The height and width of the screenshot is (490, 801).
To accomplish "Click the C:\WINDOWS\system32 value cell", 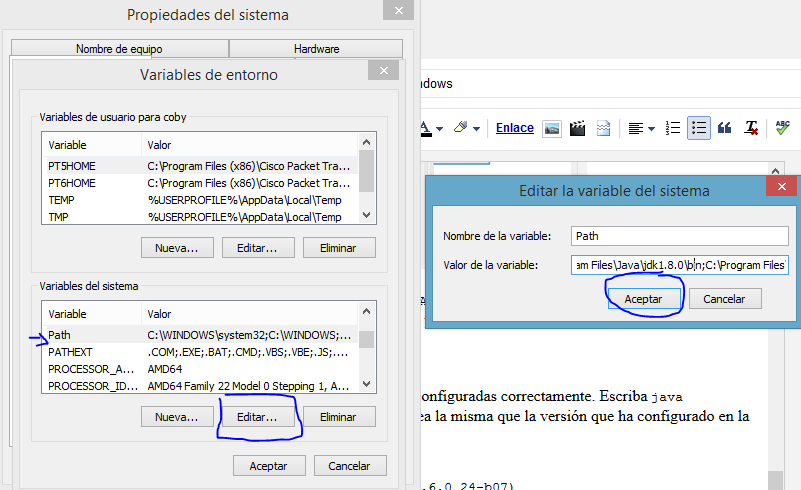I will click(249, 335).
